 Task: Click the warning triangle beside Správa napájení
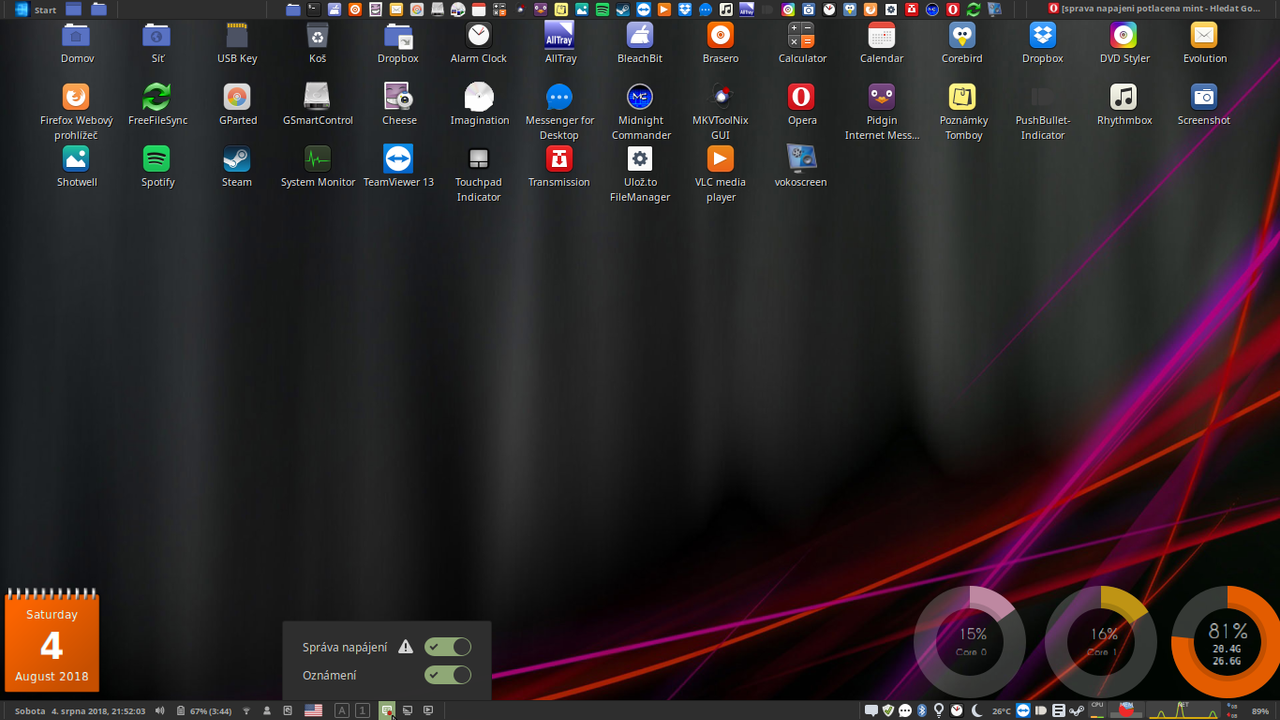pyautogui.click(x=405, y=647)
